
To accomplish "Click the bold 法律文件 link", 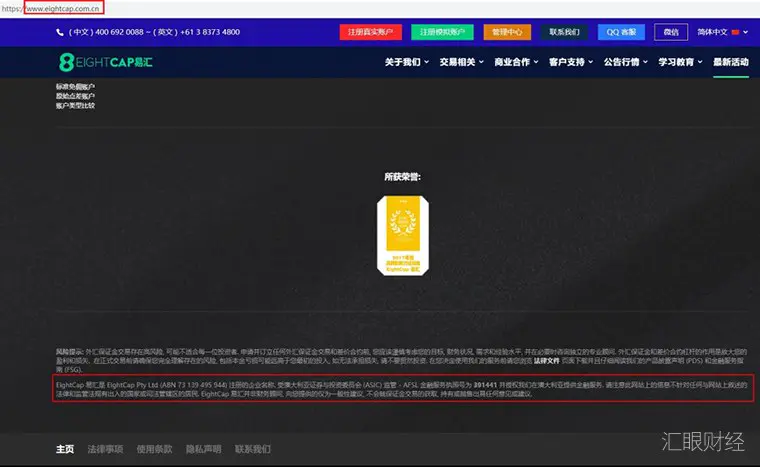I will pos(546,361).
